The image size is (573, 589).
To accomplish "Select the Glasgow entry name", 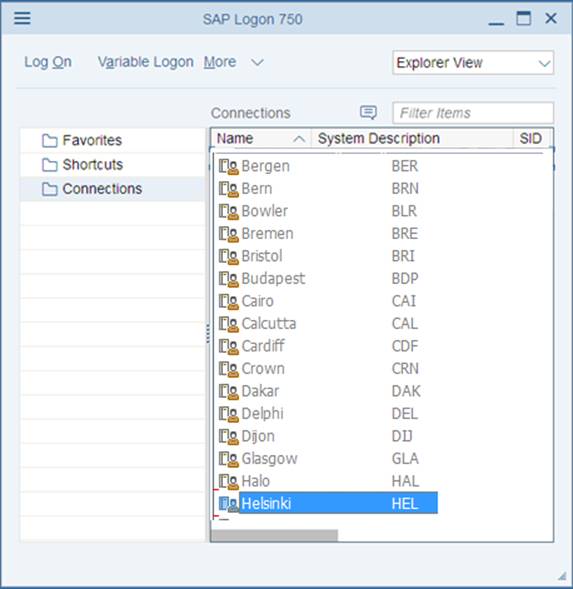I will tap(269, 459).
